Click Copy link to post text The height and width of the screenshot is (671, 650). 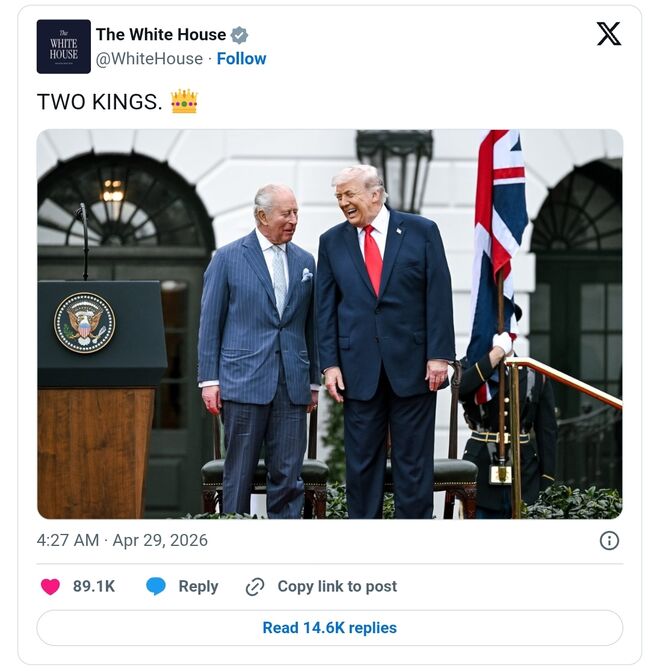337,586
